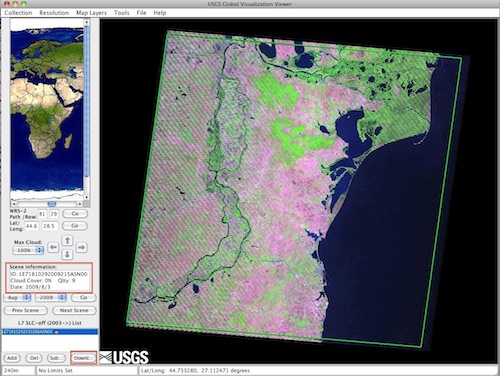Viewport: 500px width, 376px height.
Task: Click the left arrow scene navigation button
Action: coord(53,247)
